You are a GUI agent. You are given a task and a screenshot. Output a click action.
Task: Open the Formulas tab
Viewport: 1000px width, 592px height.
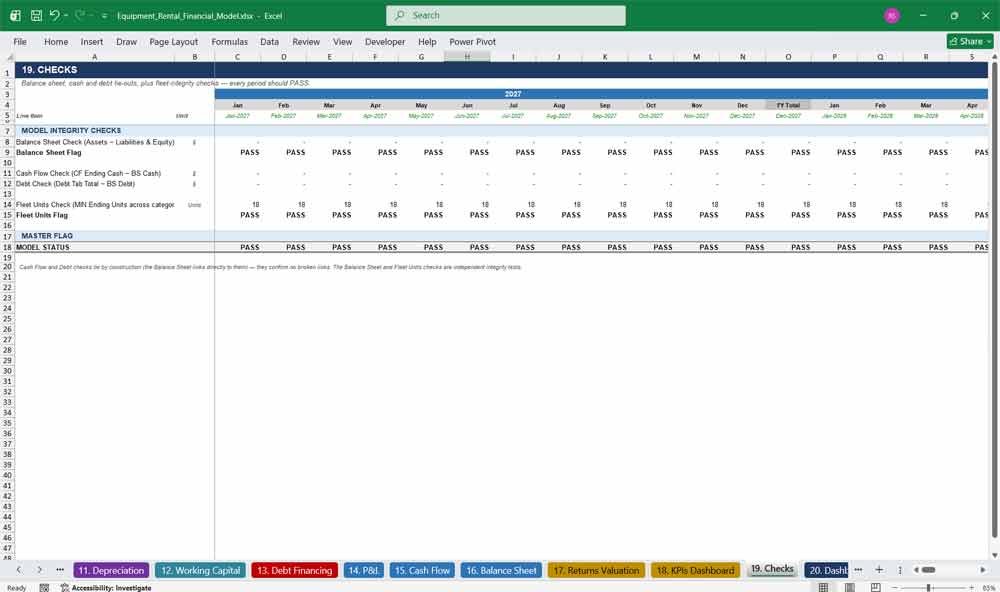coord(230,41)
